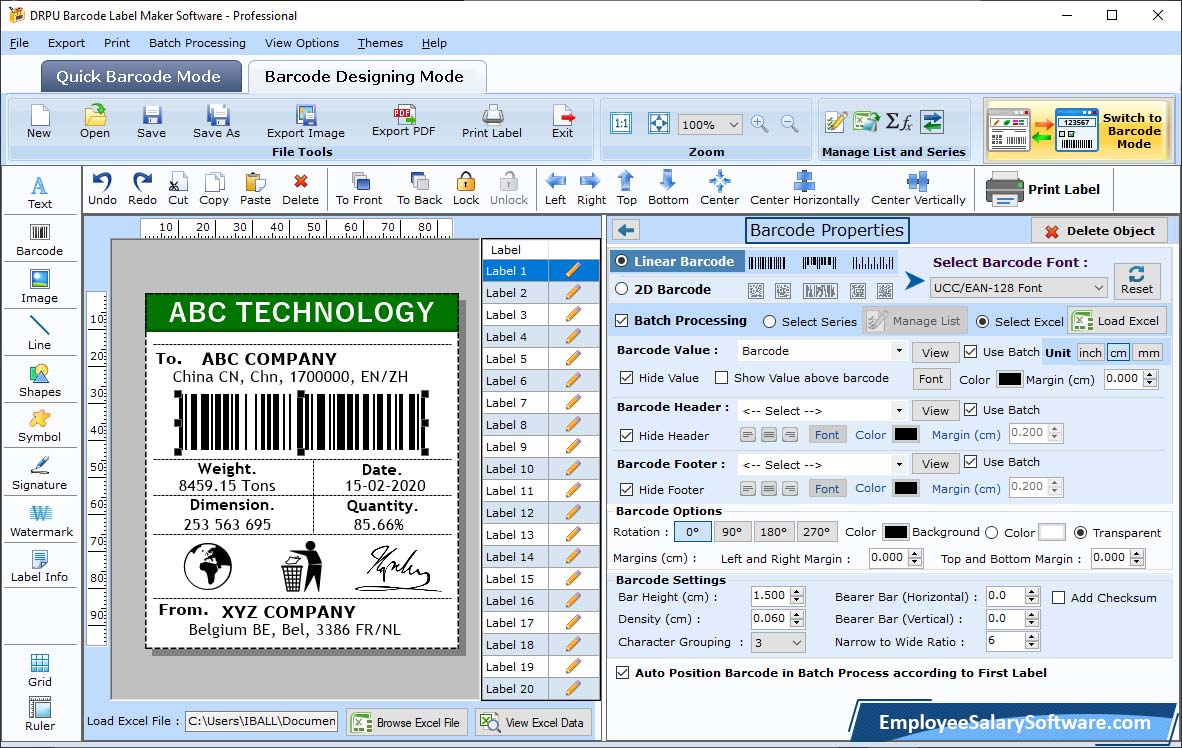
Task: Click the zoom in magnifier
Action: [760, 124]
